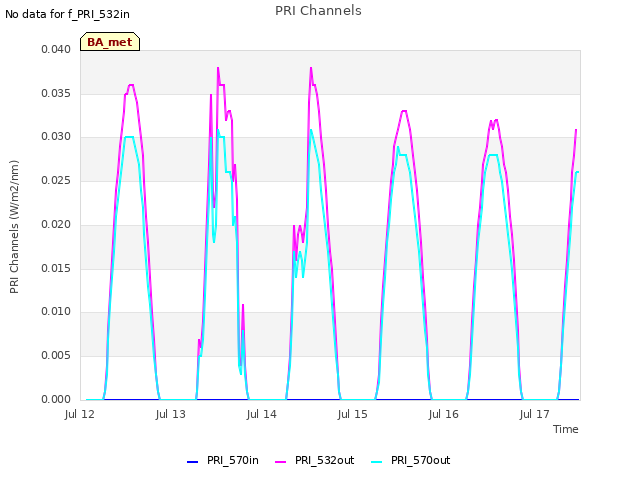Click the BA_met label tag

(x=110, y=42)
